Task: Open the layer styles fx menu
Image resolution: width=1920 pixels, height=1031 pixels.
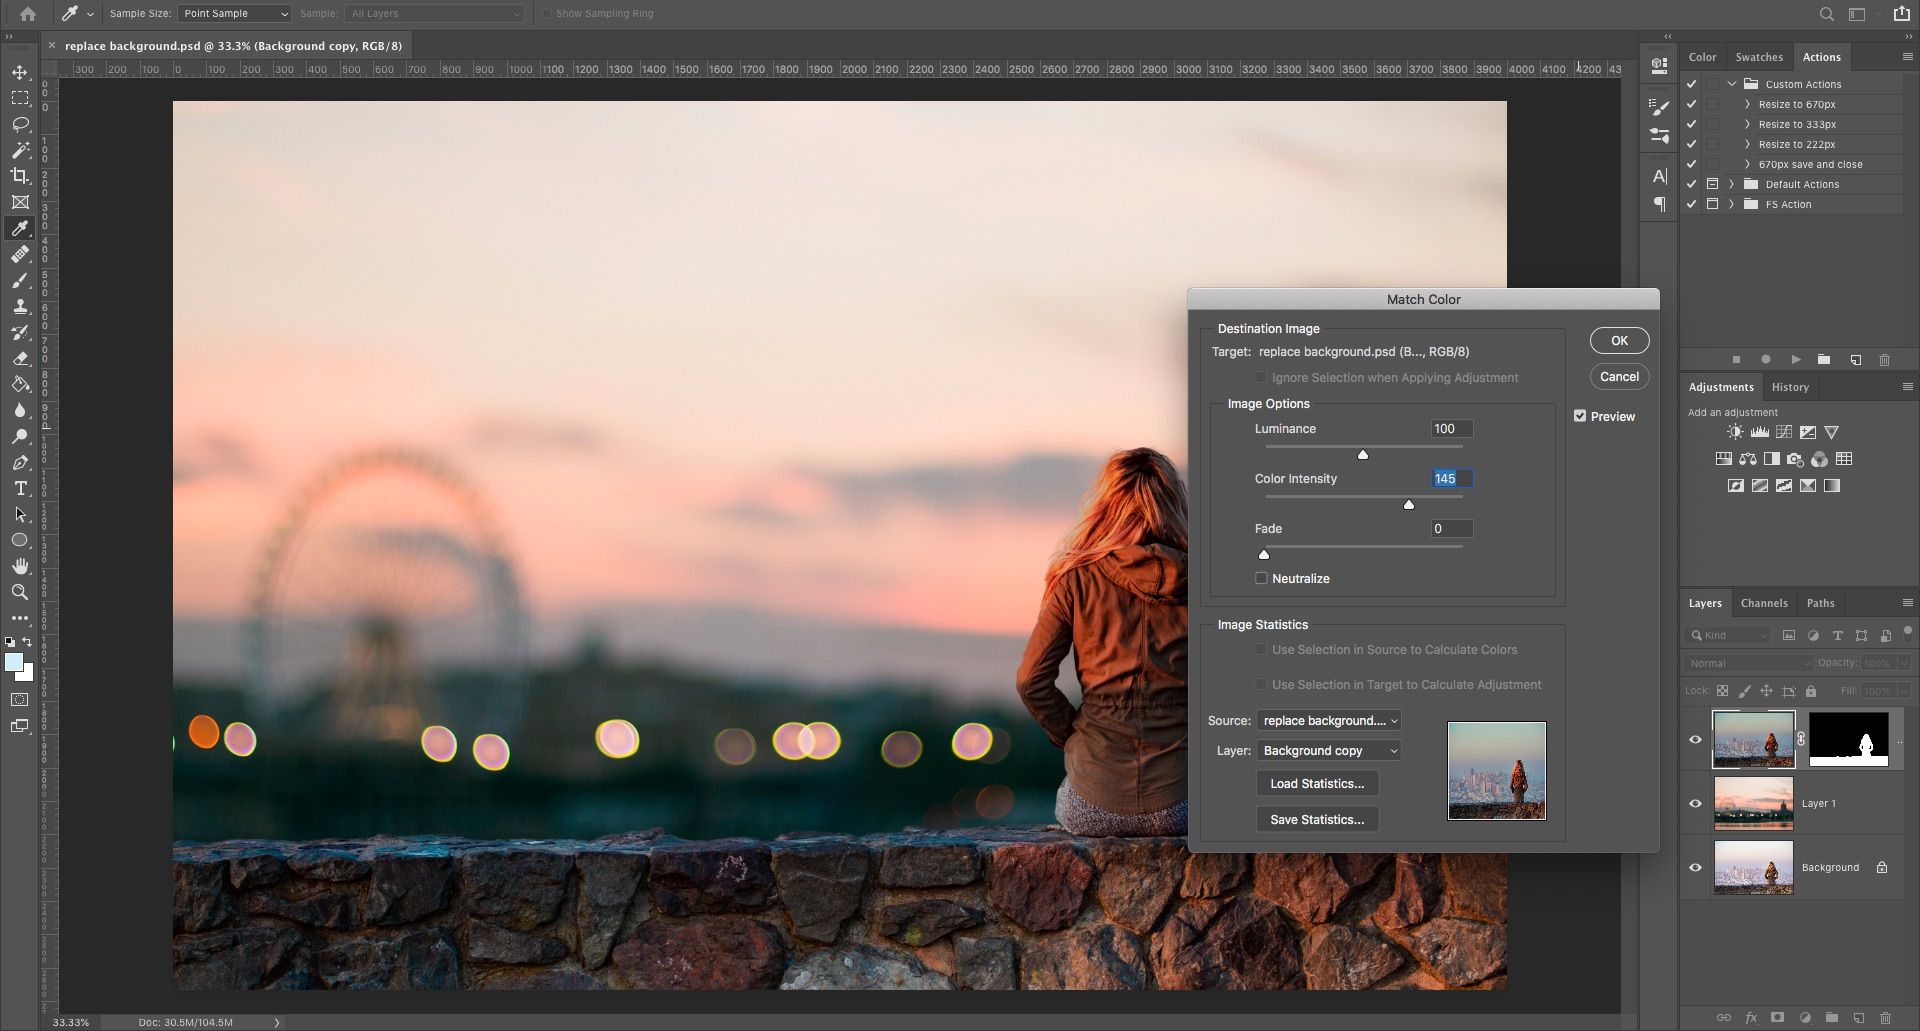Action: tap(1749, 1017)
